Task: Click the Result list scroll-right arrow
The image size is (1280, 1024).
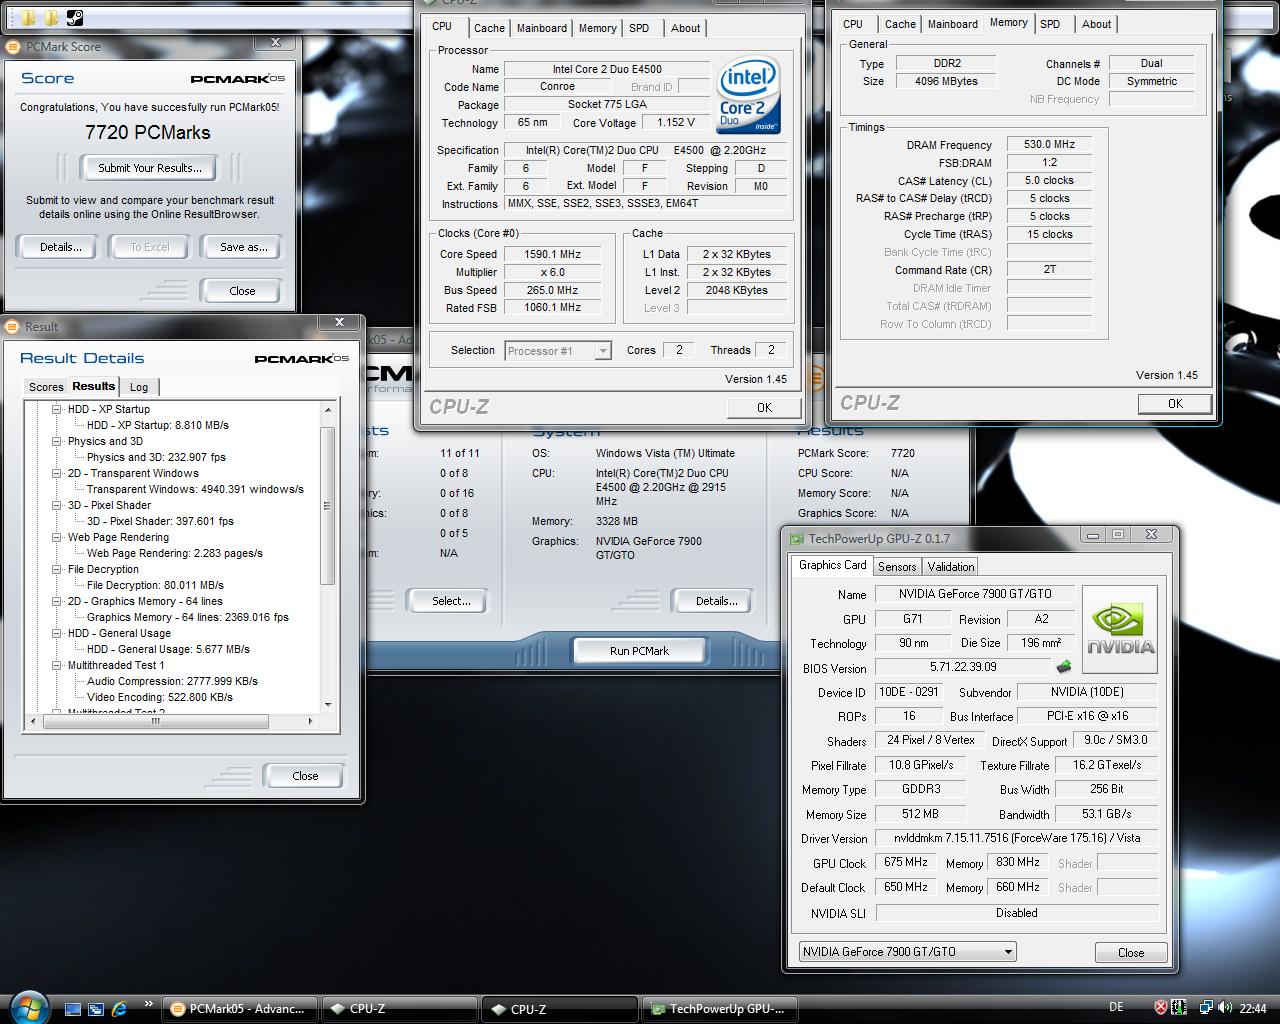Action: pos(310,721)
